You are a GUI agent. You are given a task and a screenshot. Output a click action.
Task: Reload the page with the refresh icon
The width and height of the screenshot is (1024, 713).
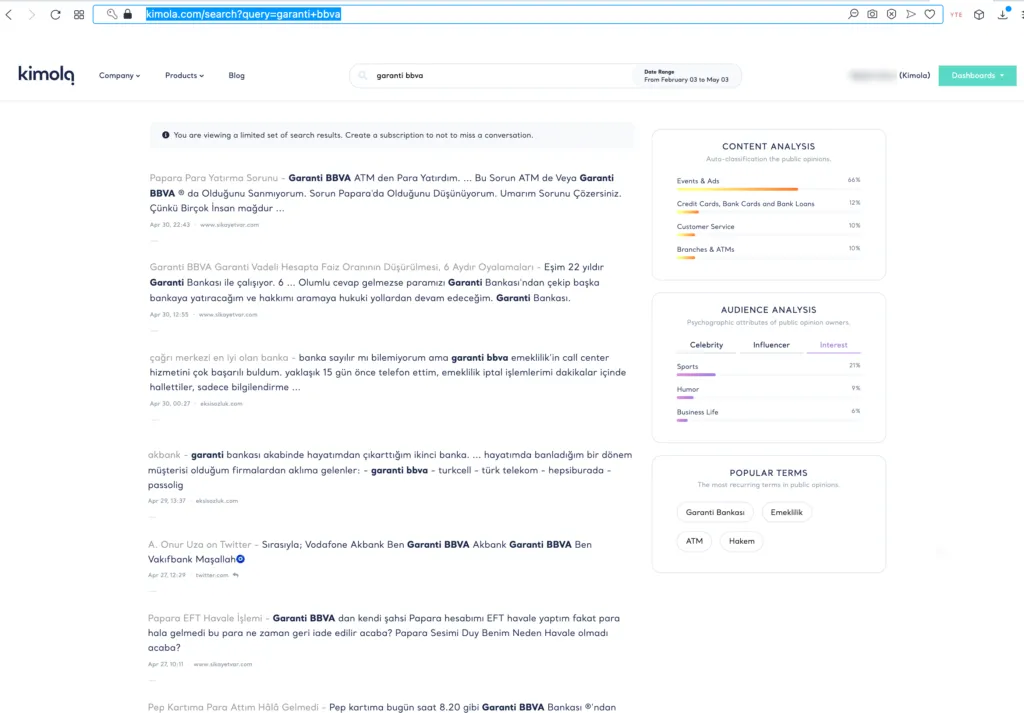pos(56,14)
